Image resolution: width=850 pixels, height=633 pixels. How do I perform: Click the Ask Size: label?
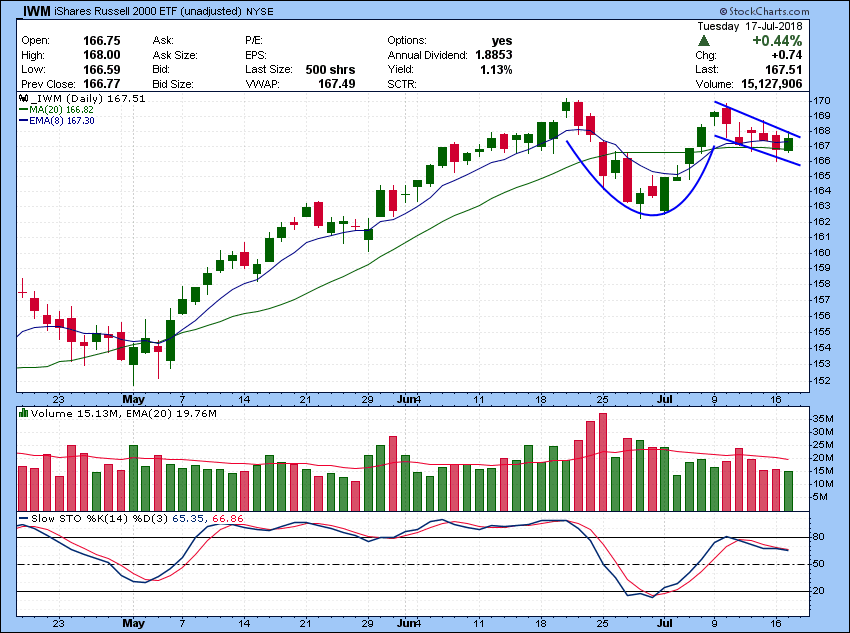point(175,55)
